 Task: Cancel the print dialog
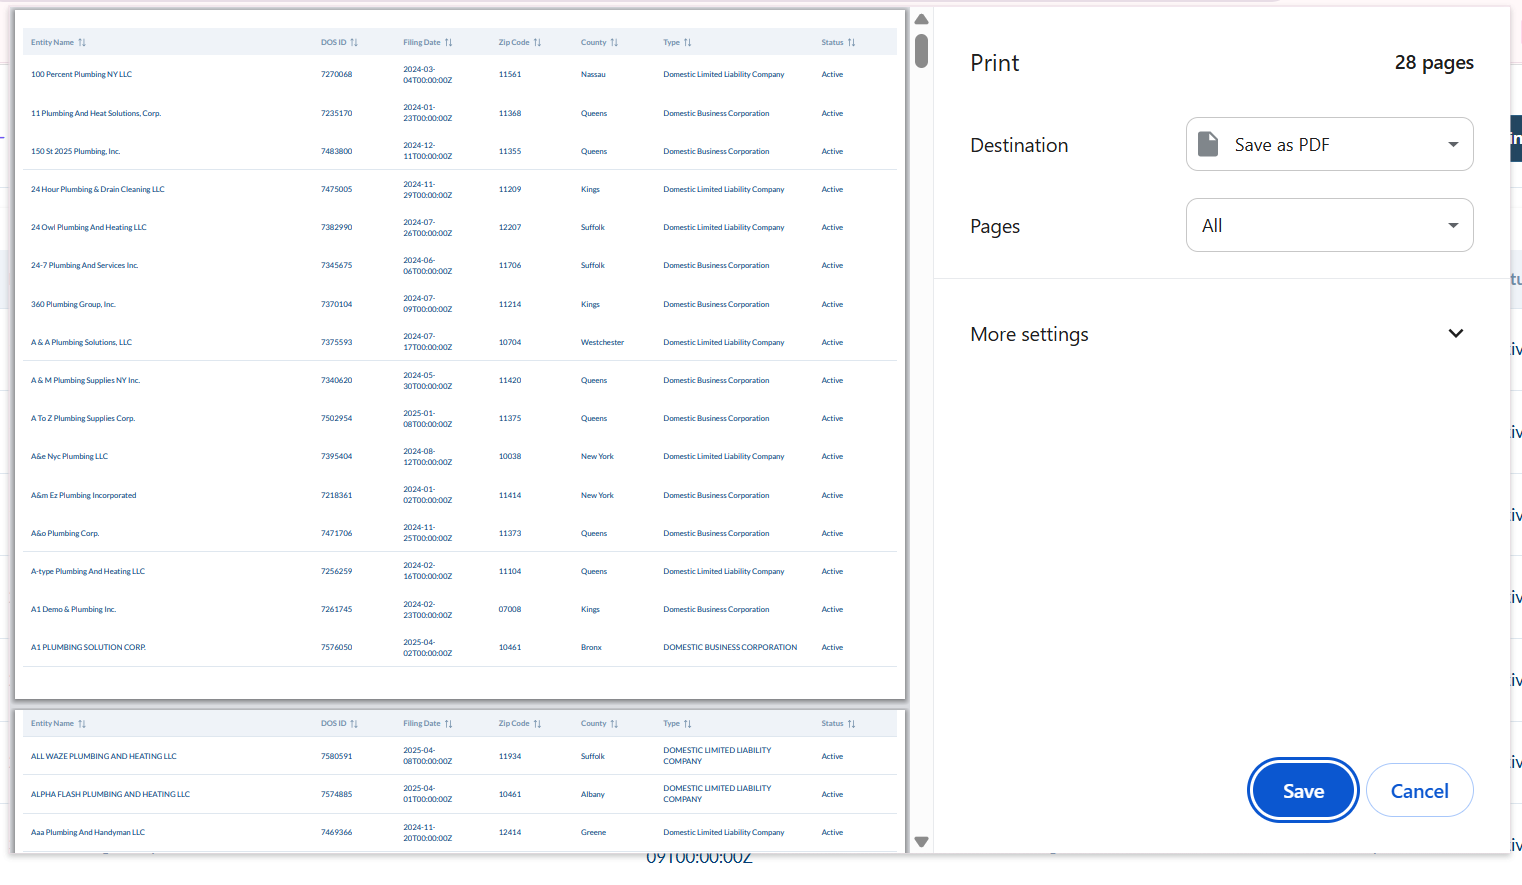point(1419,791)
